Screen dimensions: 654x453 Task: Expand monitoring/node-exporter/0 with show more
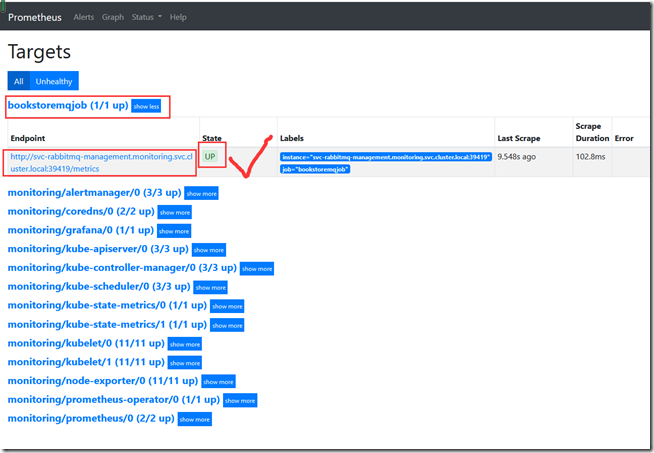218,382
